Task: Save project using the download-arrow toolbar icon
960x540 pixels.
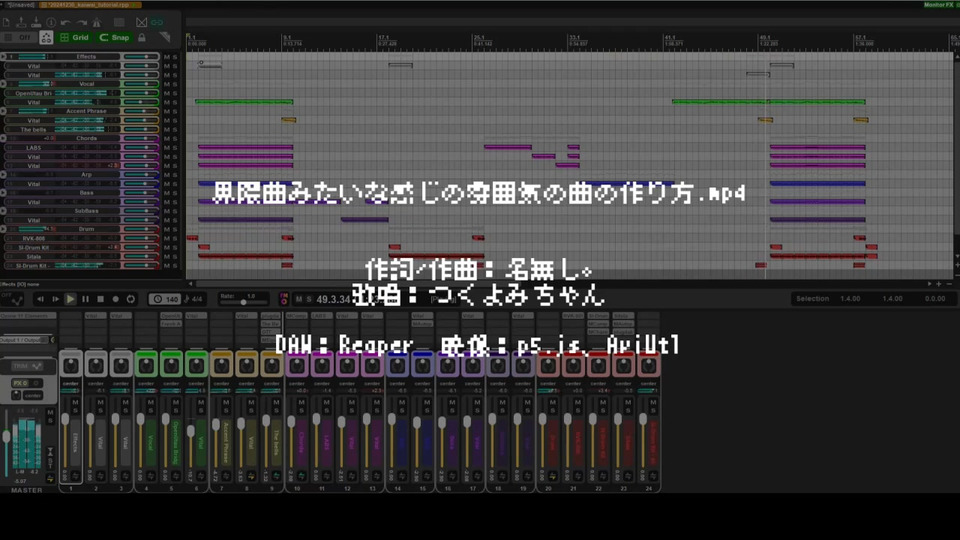Action: (36, 23)
